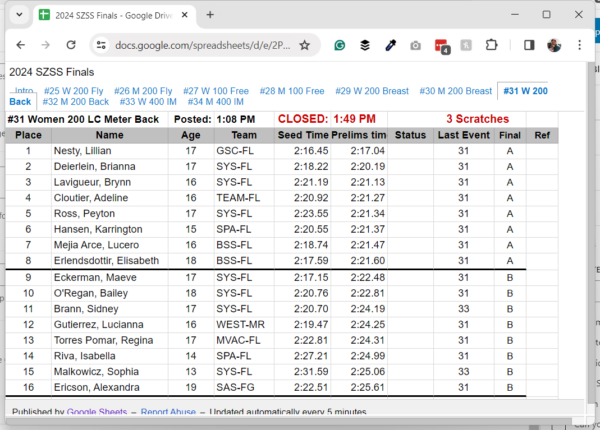The height and width of the screenshot is (430, 600).
Task: Open a new browser tab
Action: (x=210, y=15)
